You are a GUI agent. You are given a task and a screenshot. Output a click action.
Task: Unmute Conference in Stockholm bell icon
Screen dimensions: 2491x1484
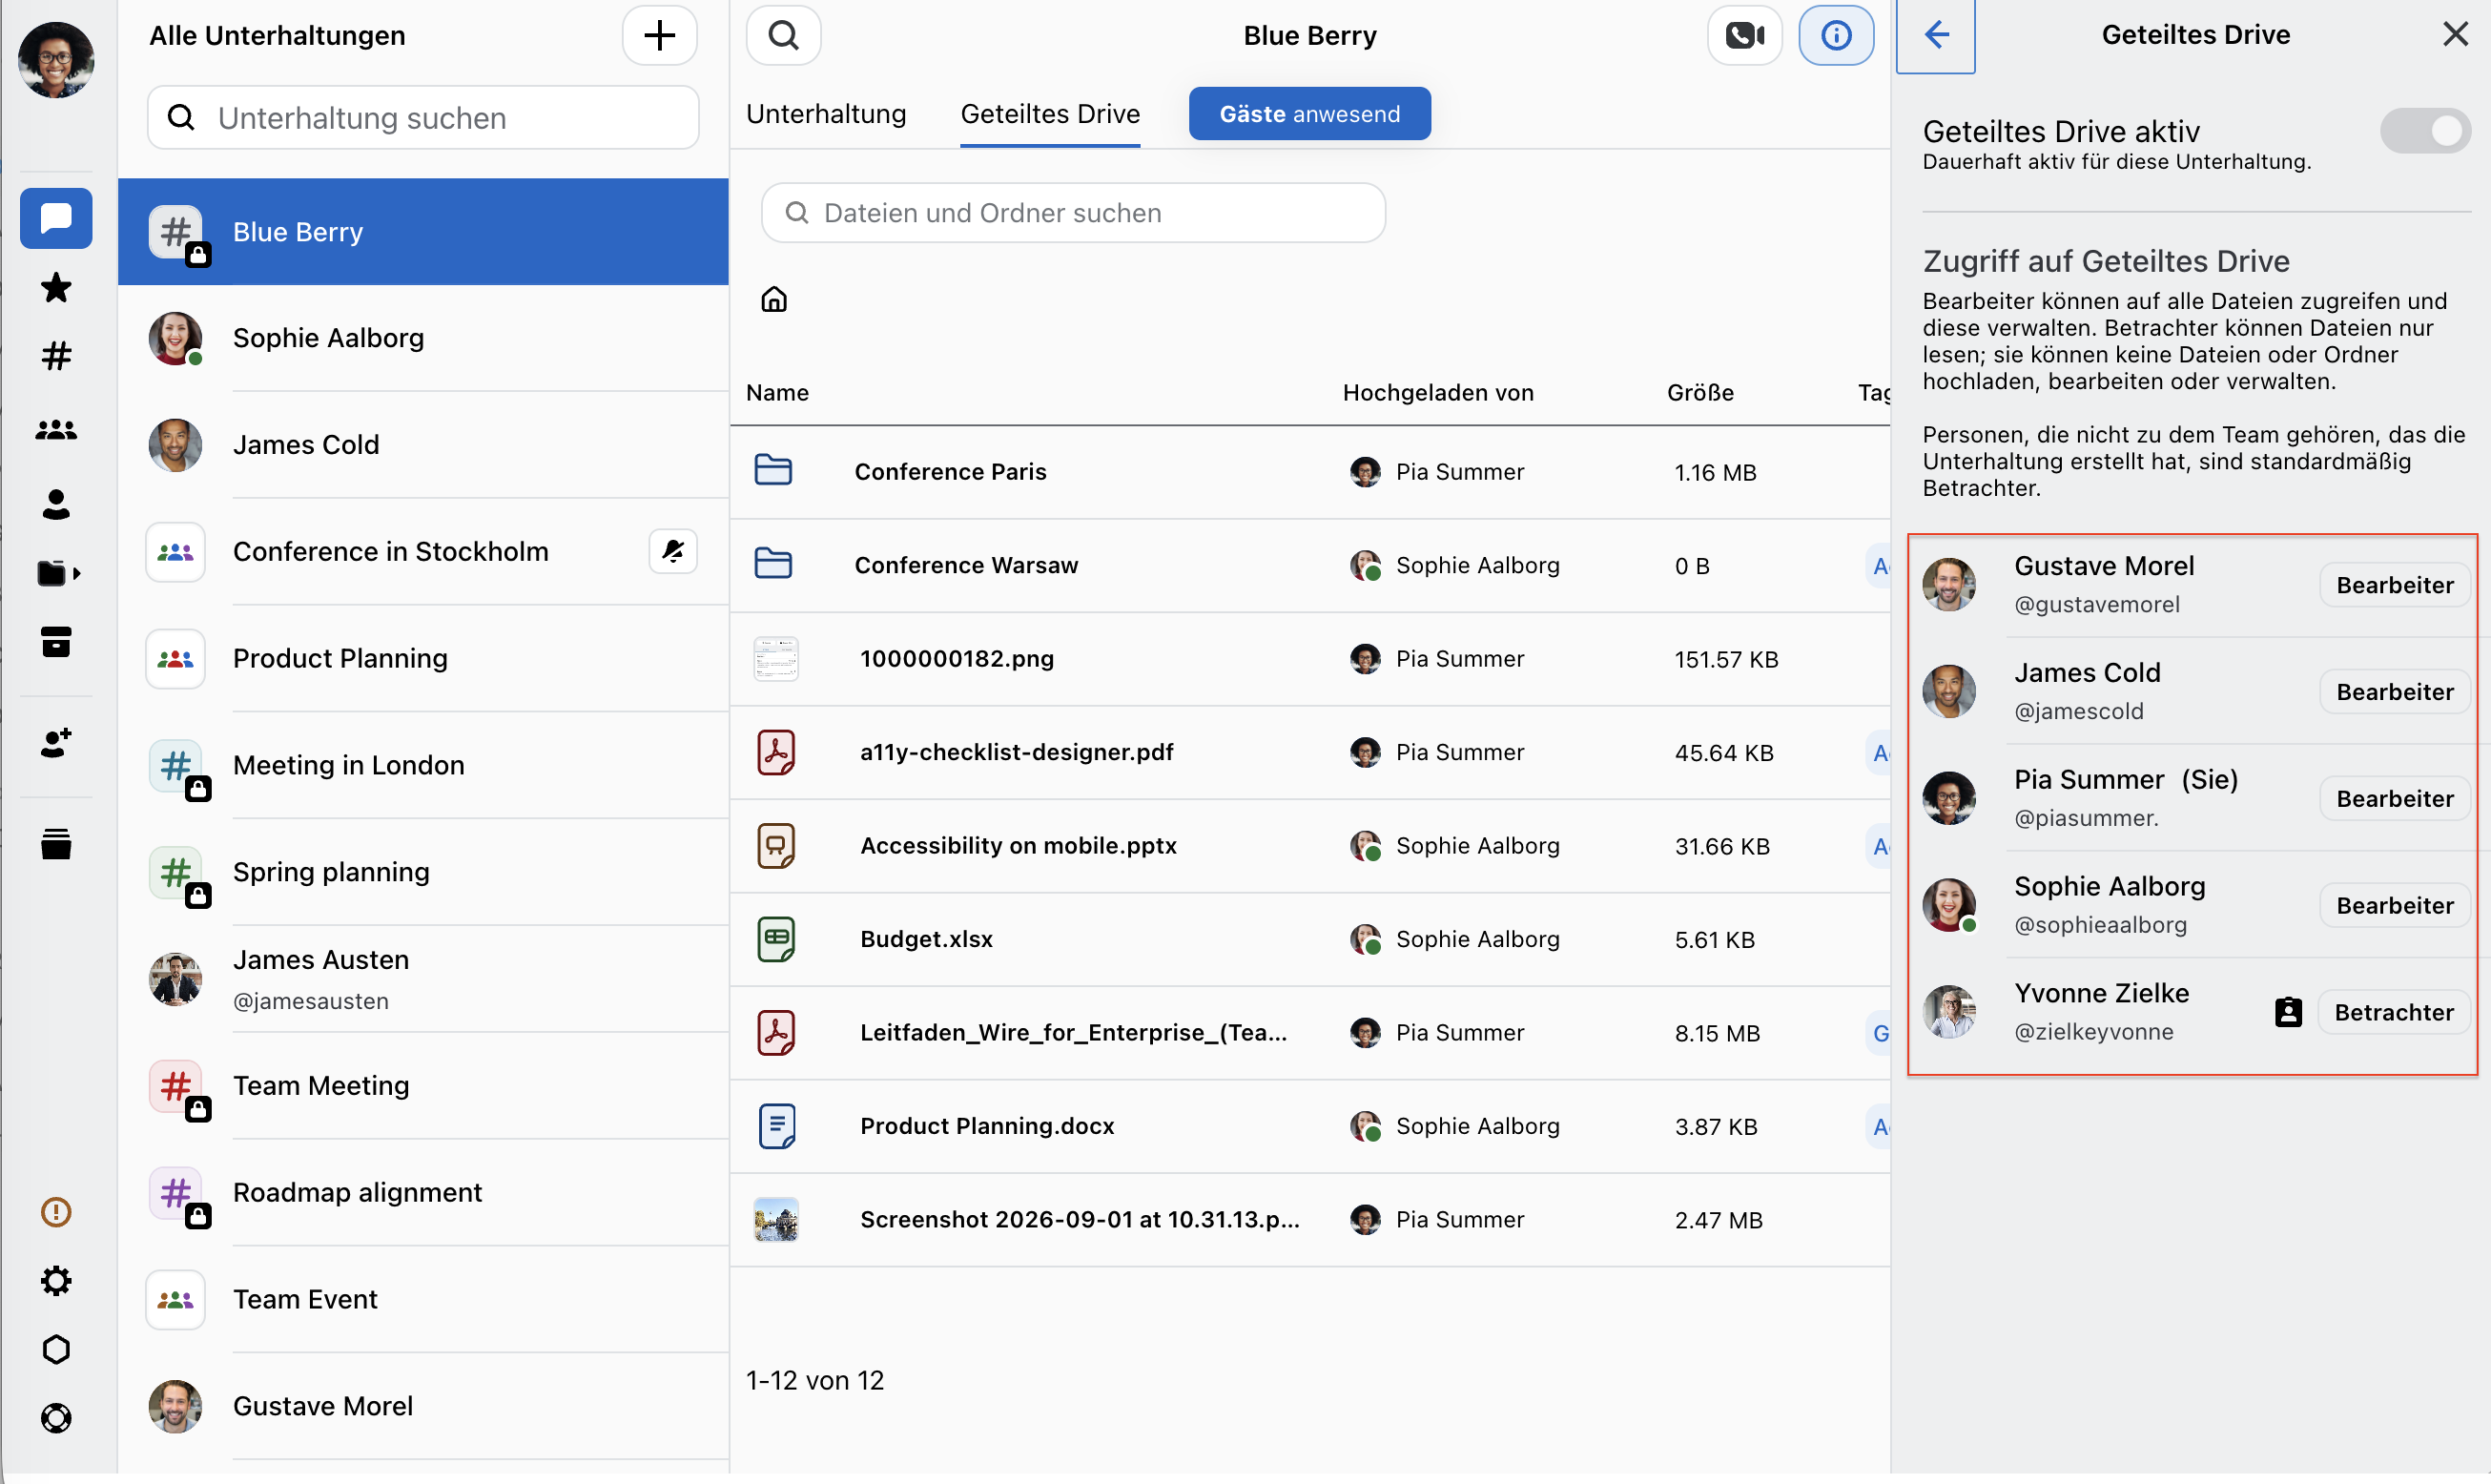(x=673, y=551)
